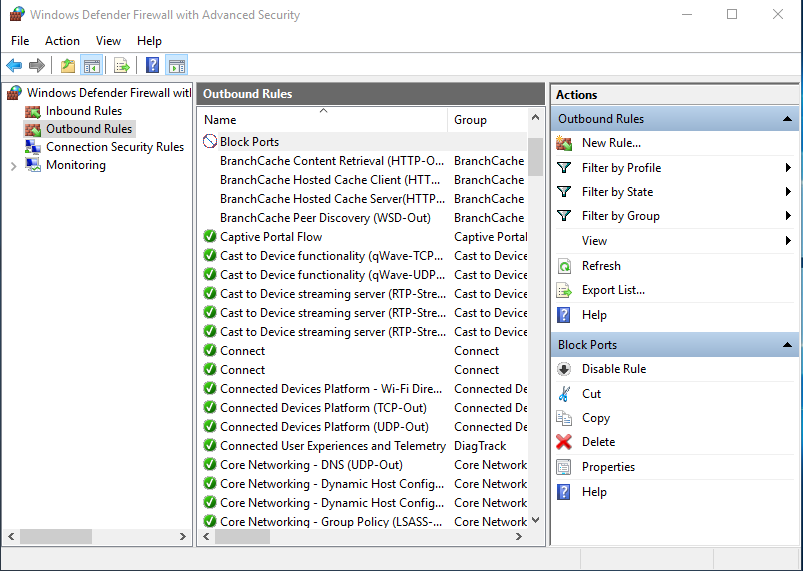The height and width of the screenshot is (571, 803).
Task: Open Properties for the Block Ports rule
Action: coord(608,467)
